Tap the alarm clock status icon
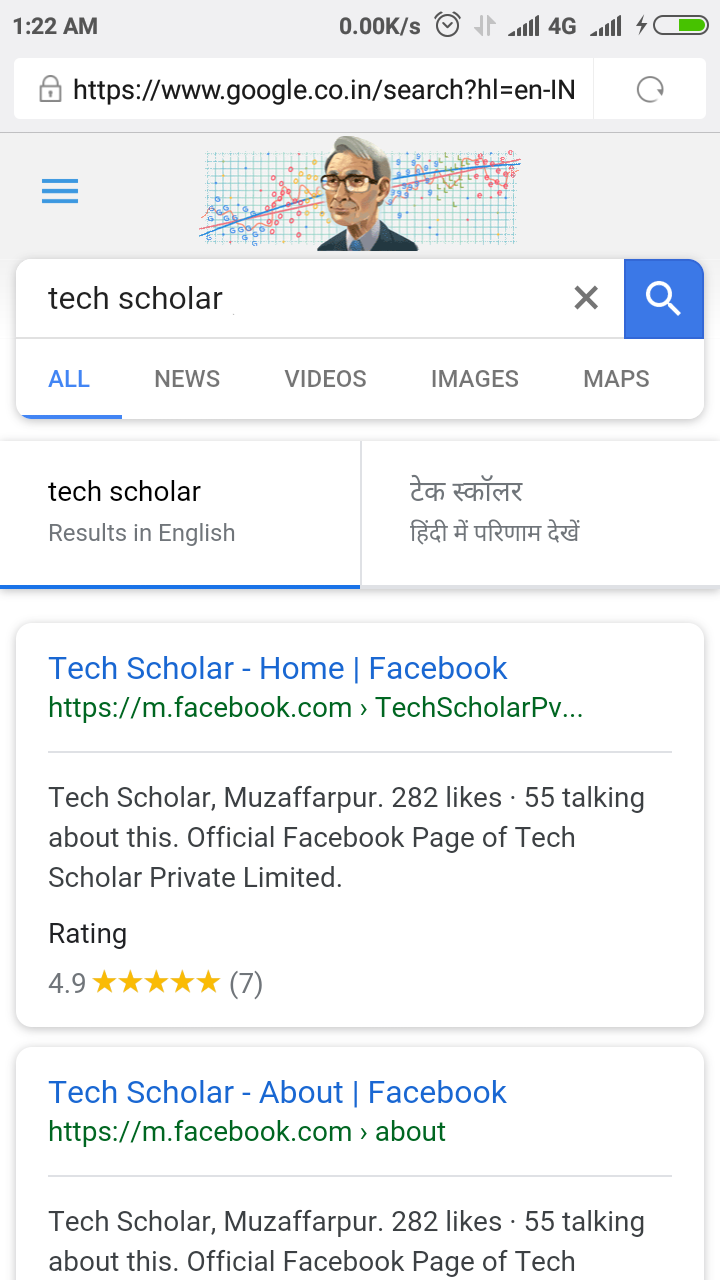 coord(447,25)
